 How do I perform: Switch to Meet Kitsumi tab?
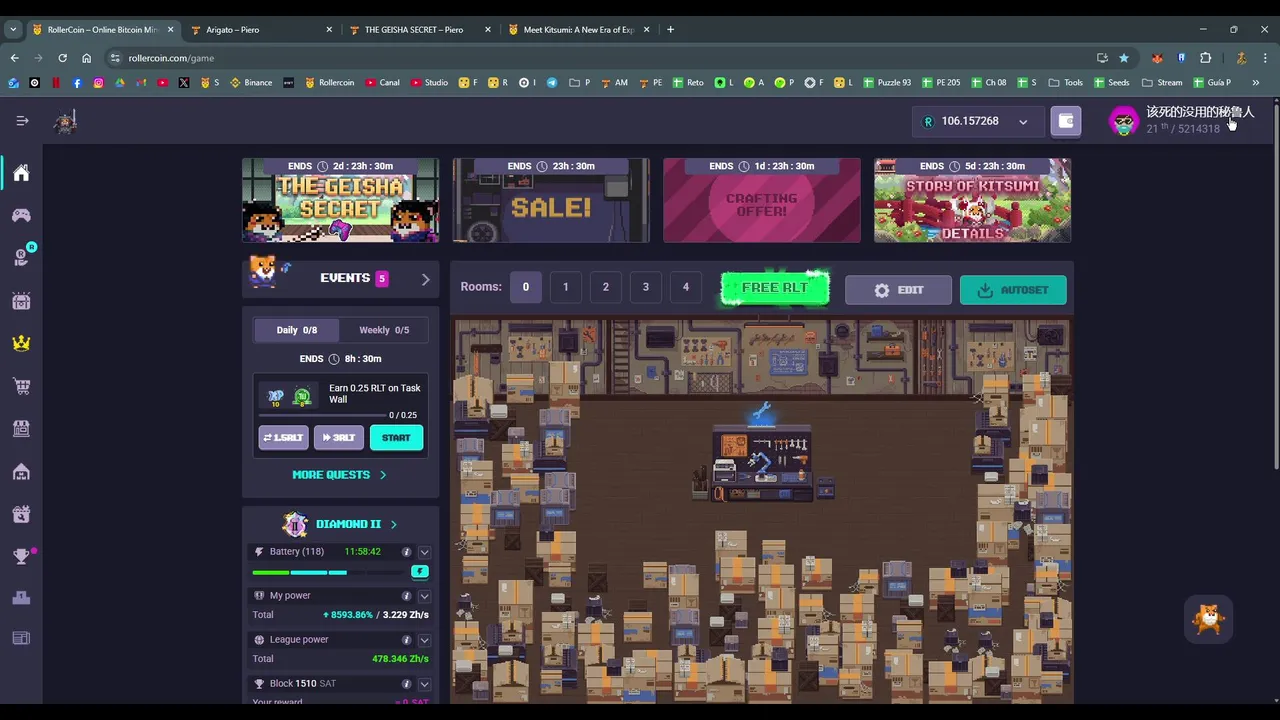coord(578,30)
